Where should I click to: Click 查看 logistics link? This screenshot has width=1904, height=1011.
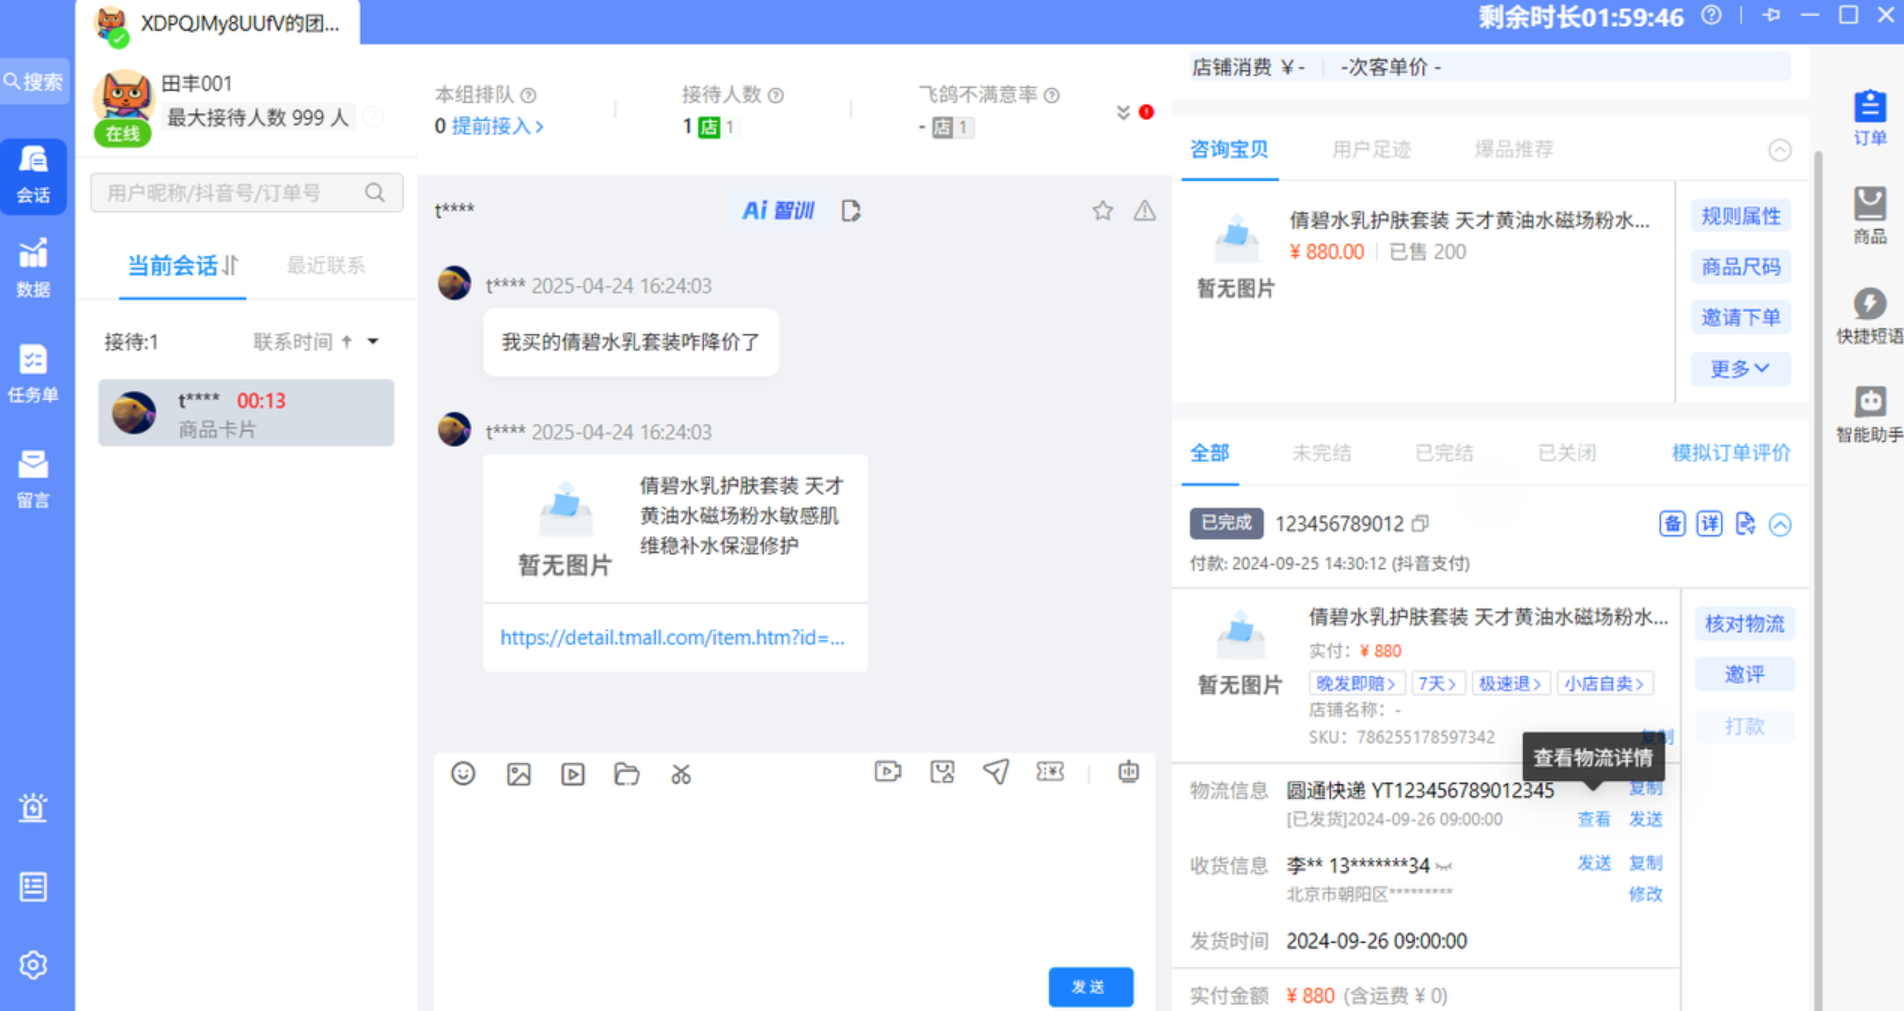tap(1593, 819)
